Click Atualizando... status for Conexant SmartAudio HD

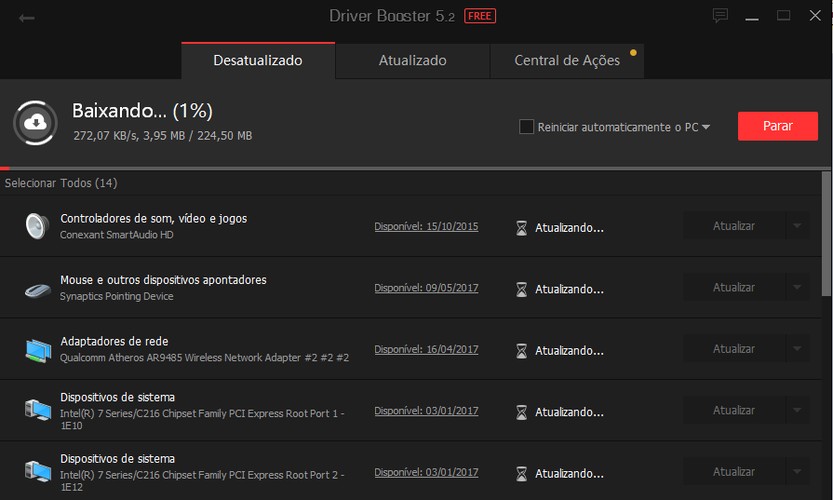pyautogui.click(x=569, y=228)
